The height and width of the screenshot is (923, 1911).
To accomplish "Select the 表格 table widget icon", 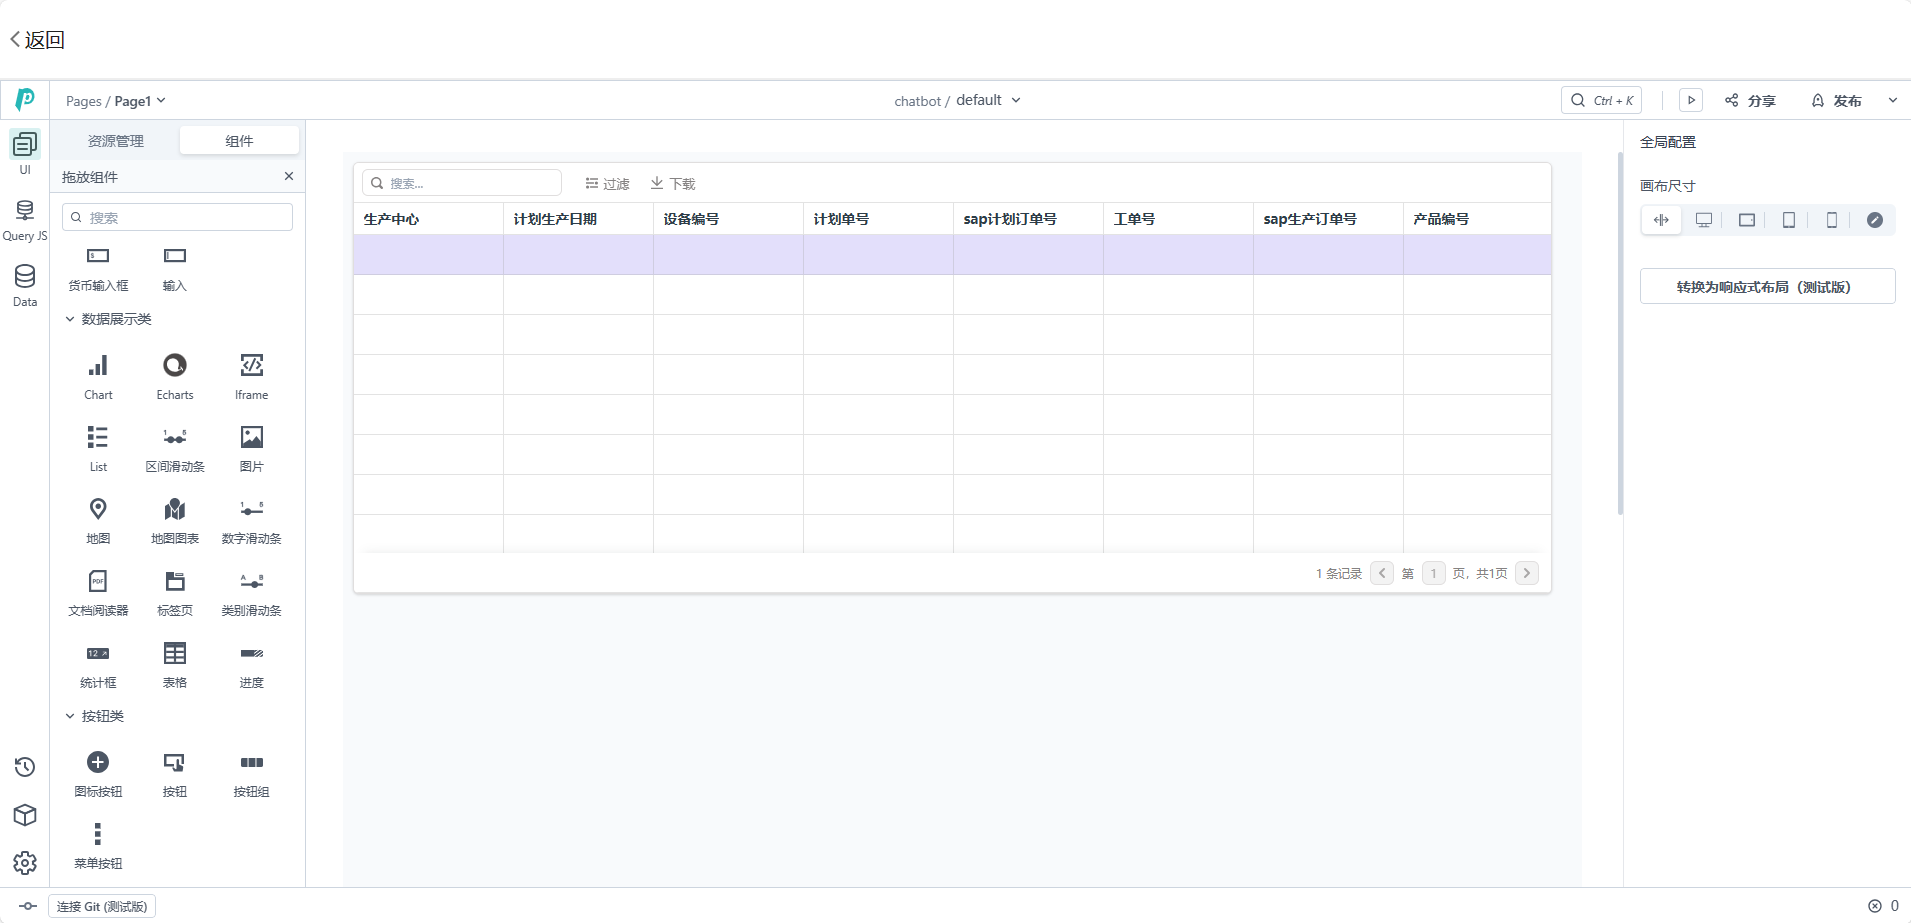I will pyautogui.click(x=175, y=654).
